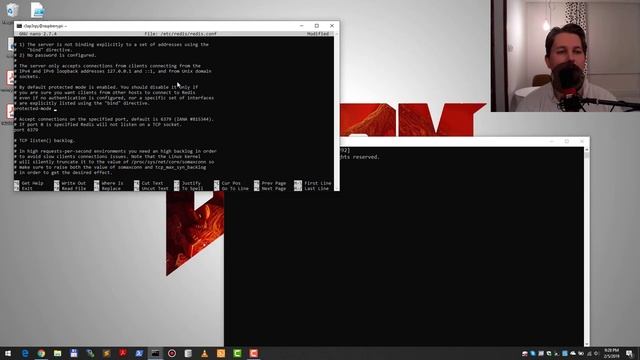Open the volume tray icon

596,353
